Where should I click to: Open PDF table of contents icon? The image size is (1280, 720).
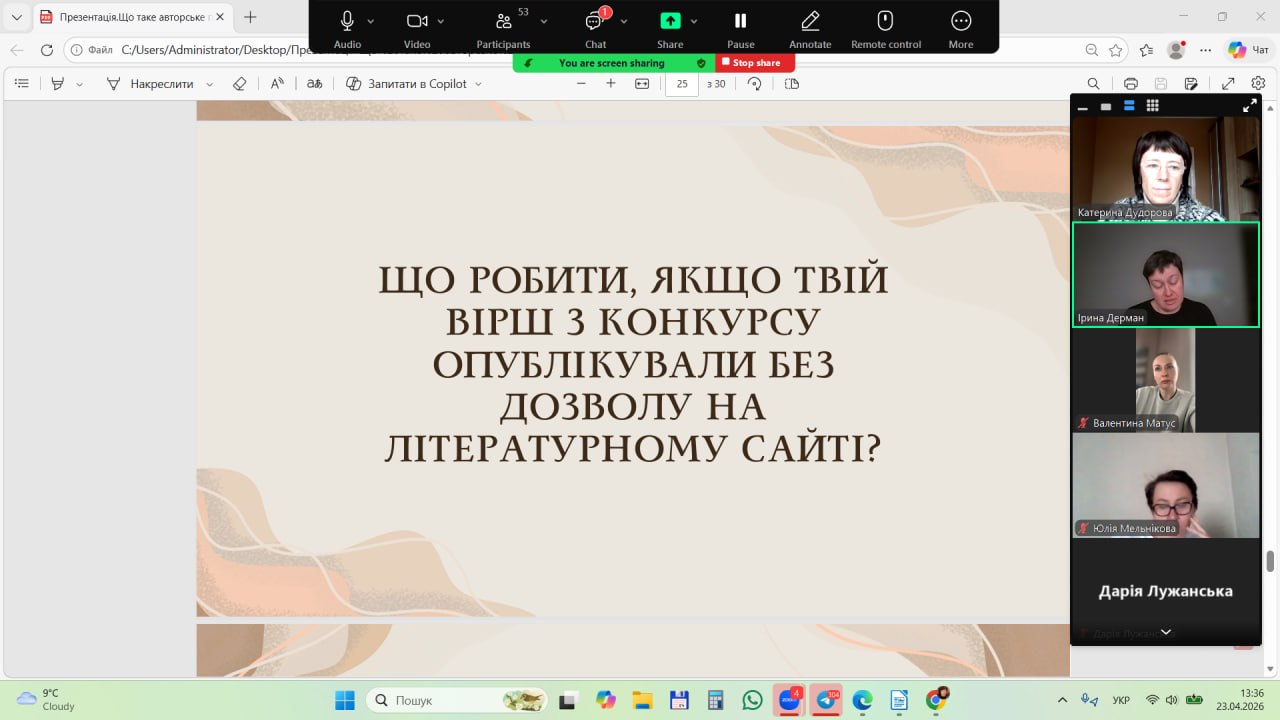point(21,84)
